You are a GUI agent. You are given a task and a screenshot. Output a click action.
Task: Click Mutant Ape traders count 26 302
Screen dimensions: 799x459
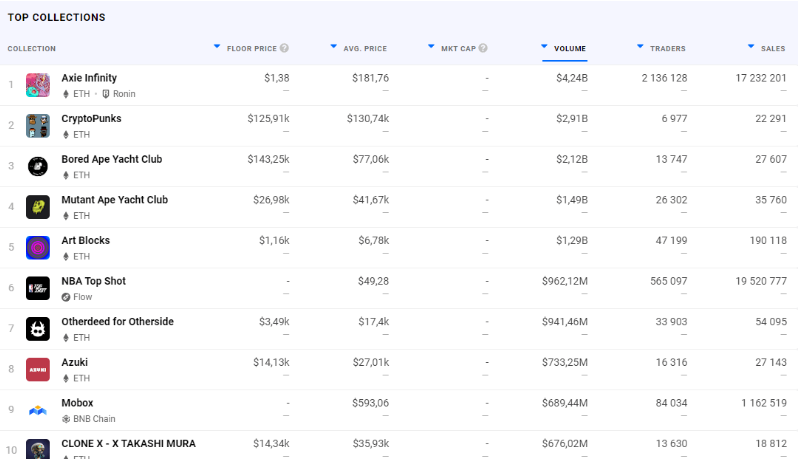(671, 200)
